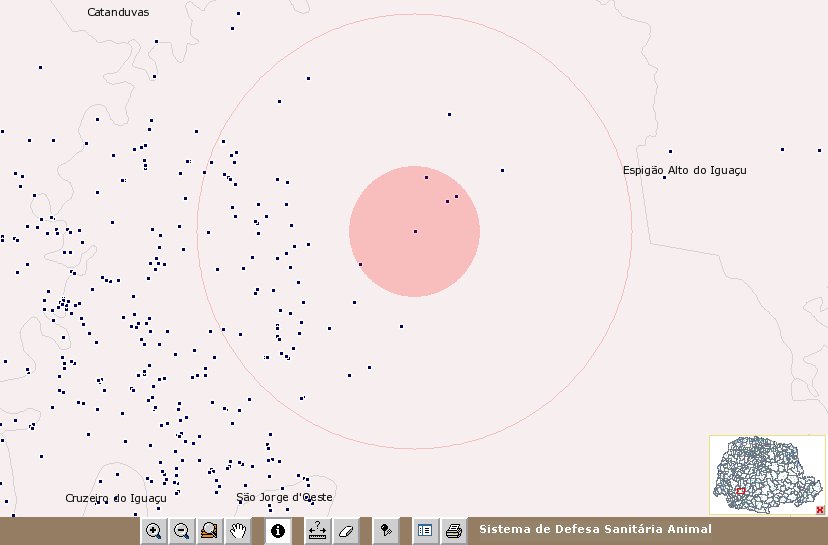Click the eraser clear selection tool
This screenshot has width=828, height=545.
coord(345,531)
